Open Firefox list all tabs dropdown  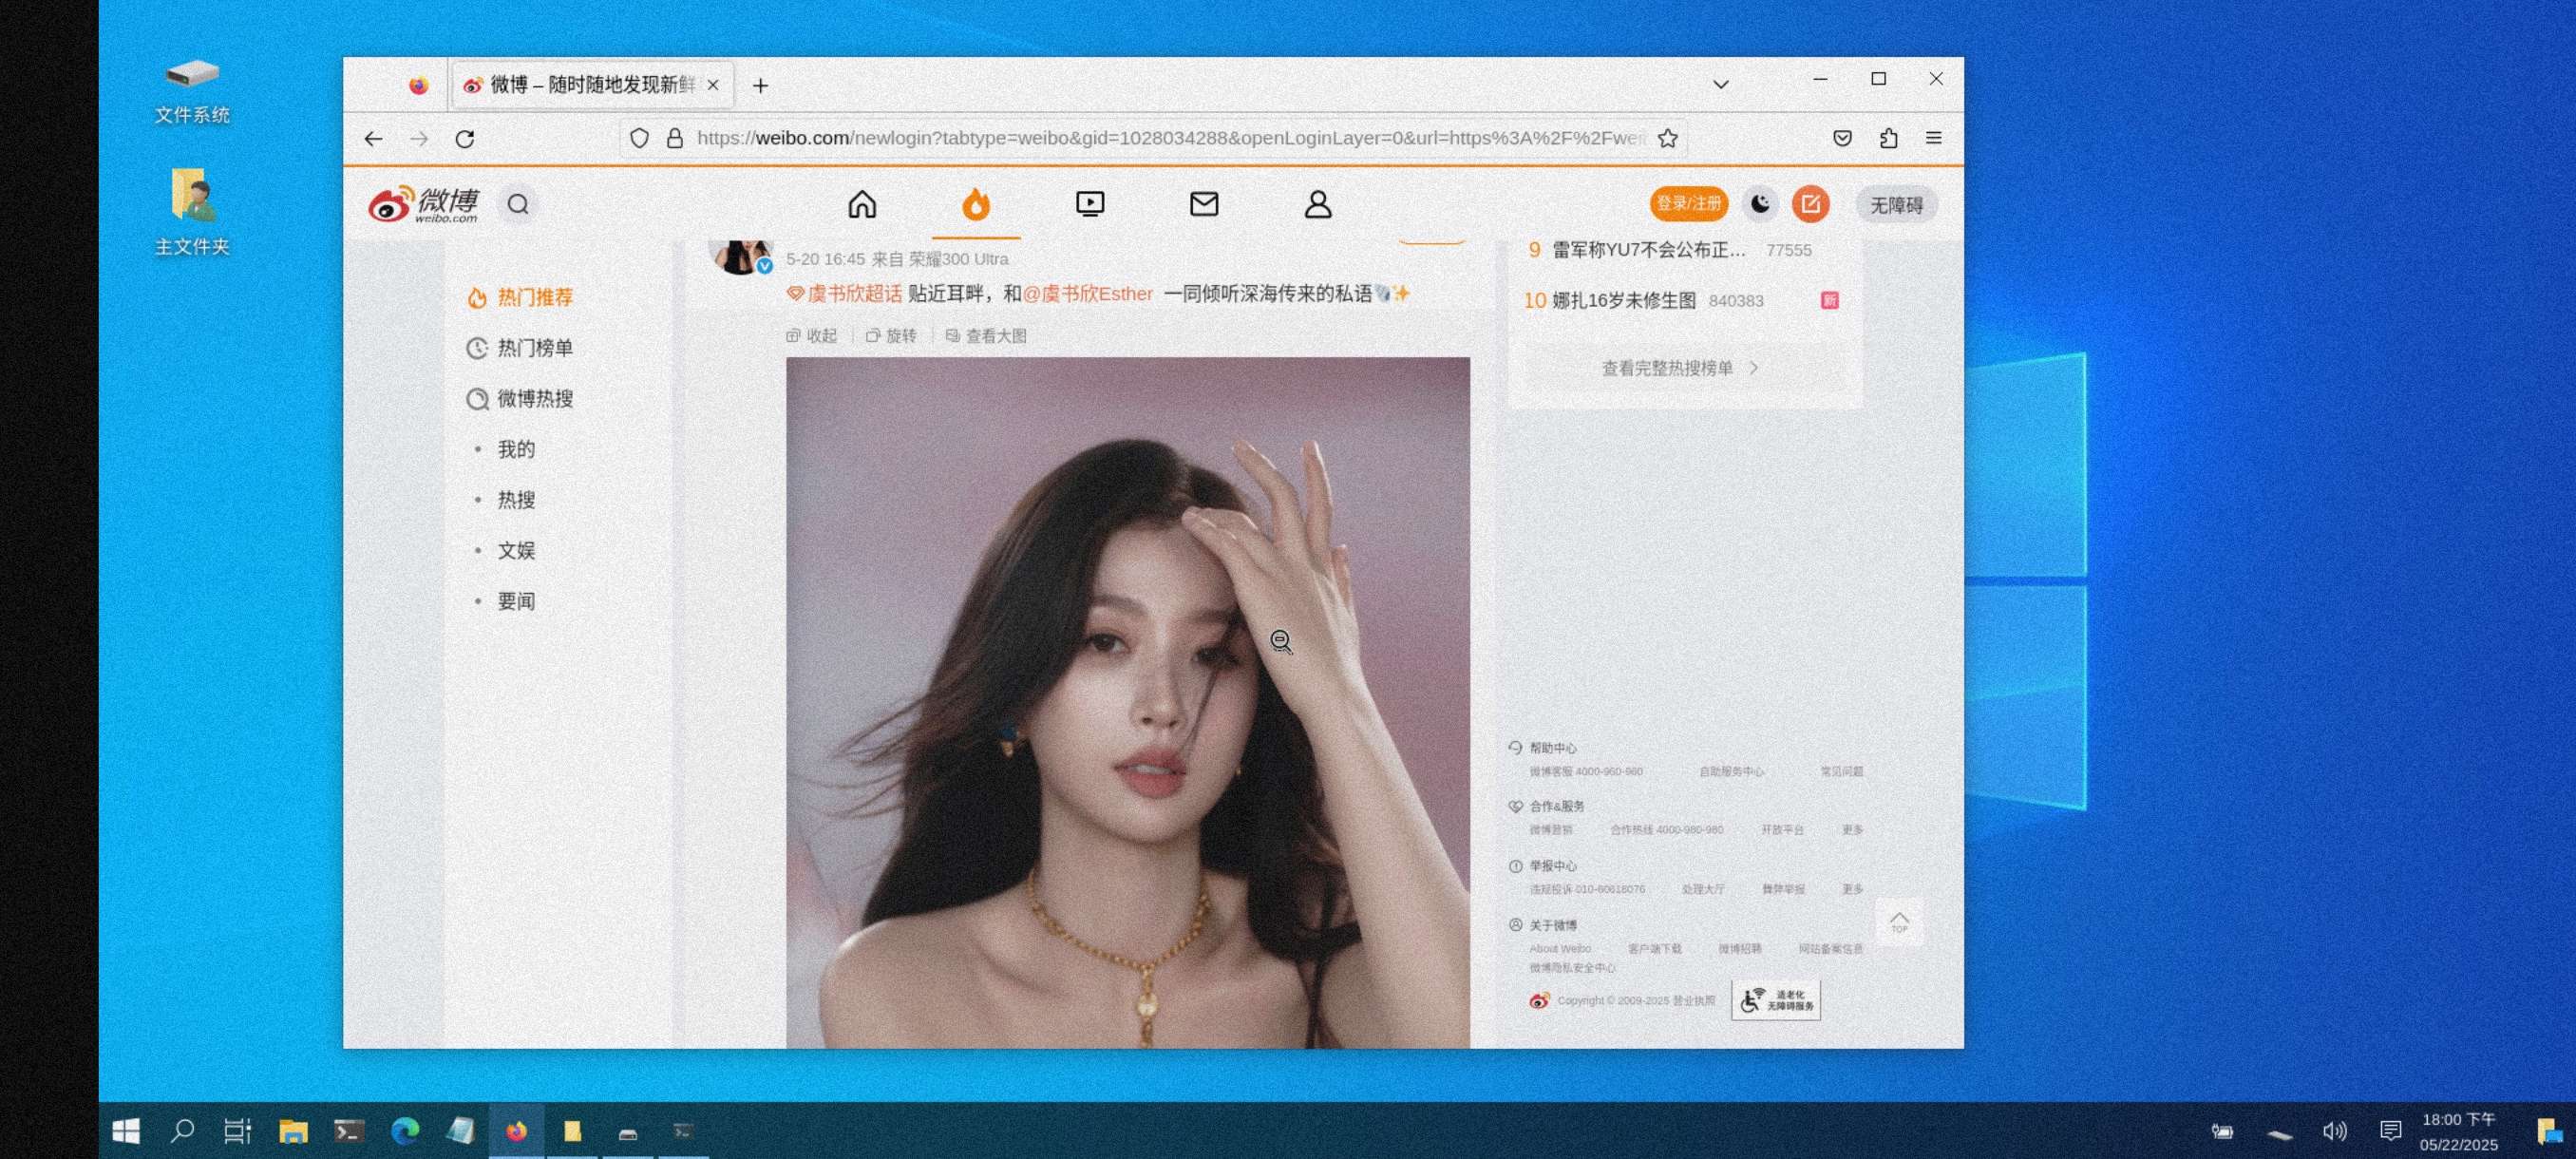point(1720,84)
